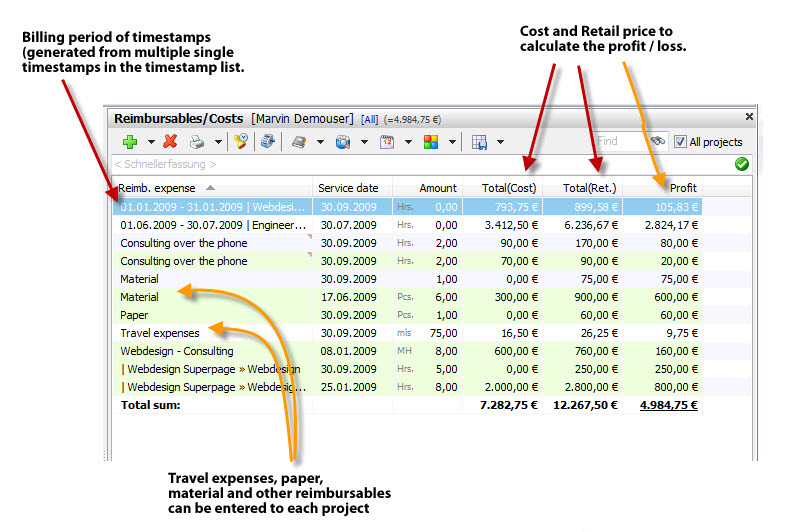Click retail cell 2.800,00 €
Viewport: 806px width, 532px height.
[x=591, y=387]
